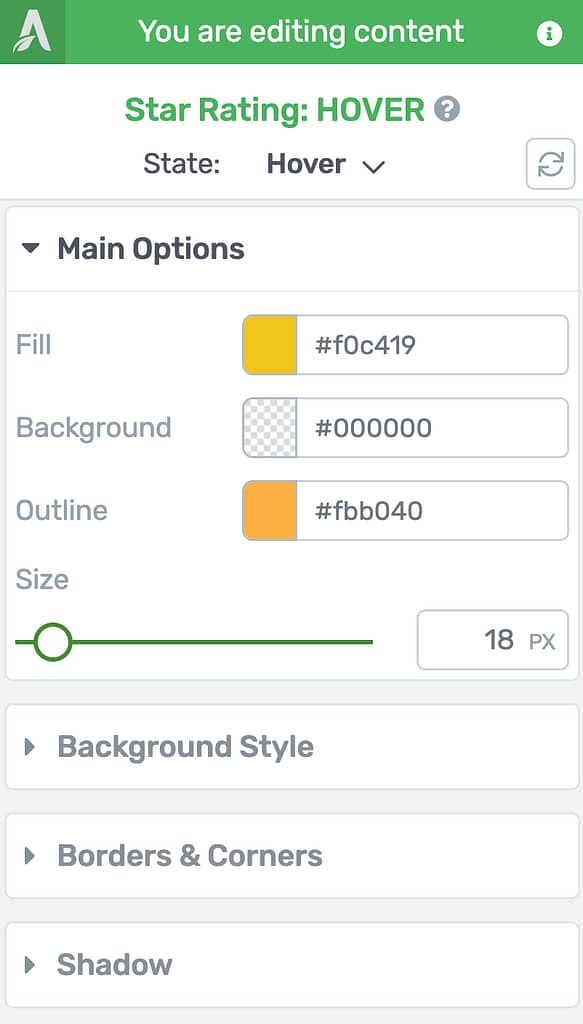Image resolution: width=583 pixels, height=1024 pixels.
Task: Open the yellow Fill color swatch
Action: pyautogui.click(x=270, y=345)
